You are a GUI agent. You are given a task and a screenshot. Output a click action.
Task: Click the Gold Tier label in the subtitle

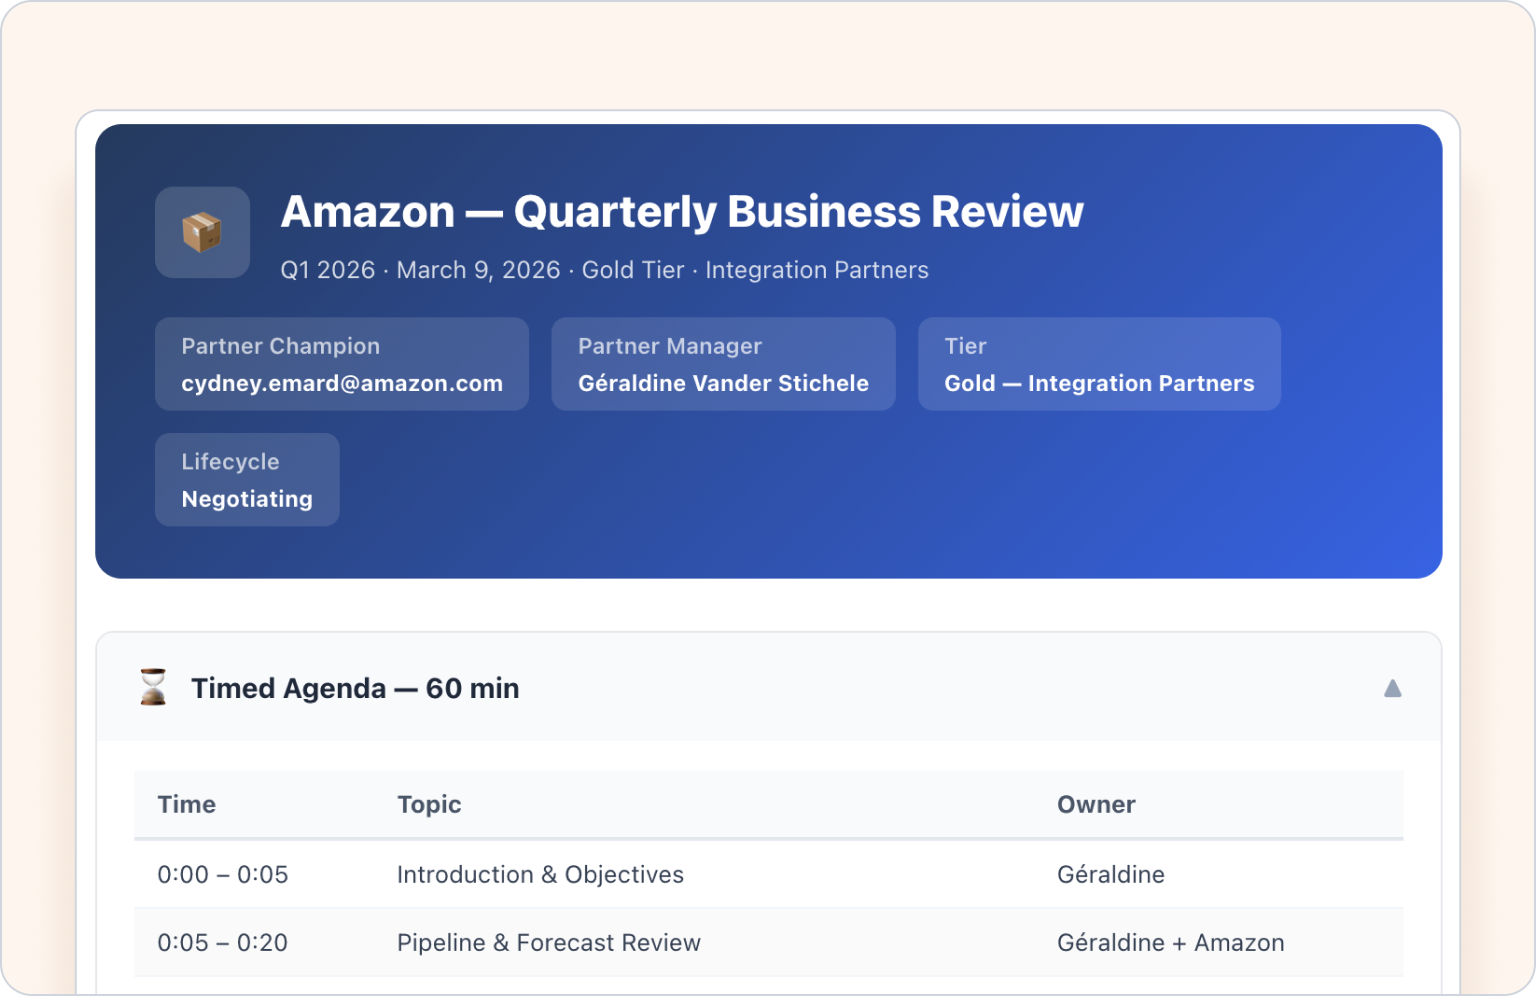point(632,270)
